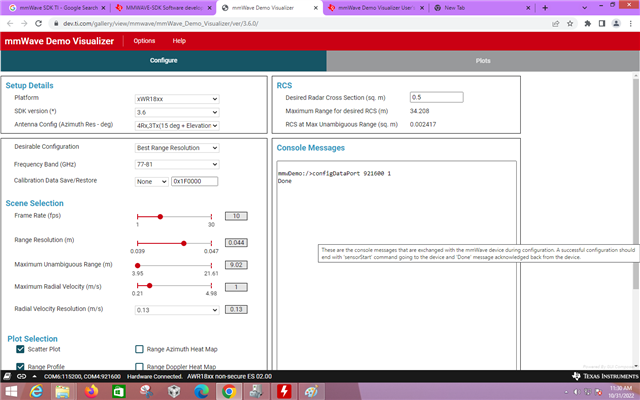Open the Antenna Config dropdown
The width and height of the screenshot is (640, 400).
pyautogui.click(x=177, y=126)
